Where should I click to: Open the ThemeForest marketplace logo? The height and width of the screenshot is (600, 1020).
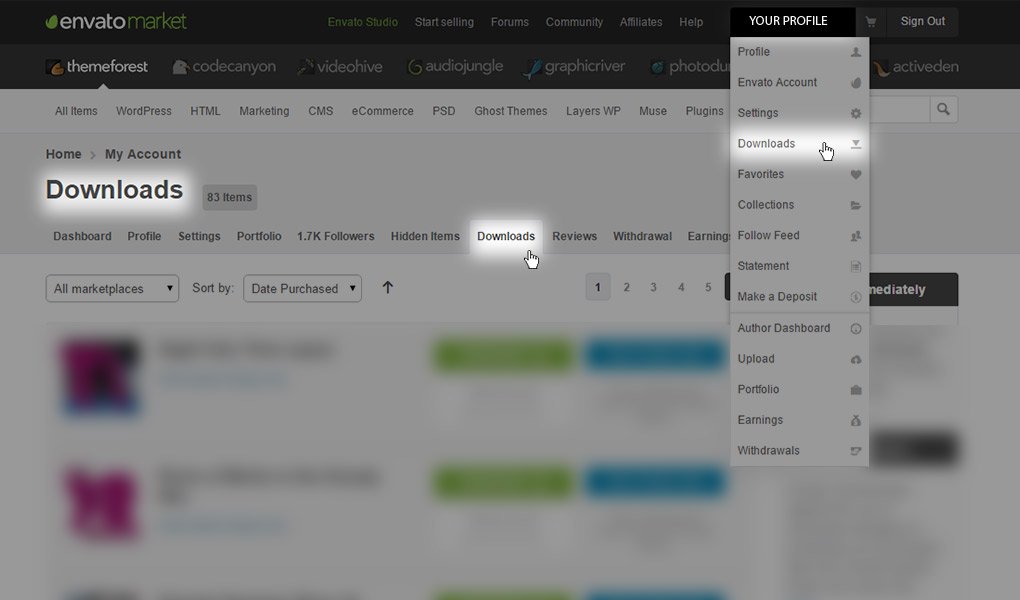point(97,67)
